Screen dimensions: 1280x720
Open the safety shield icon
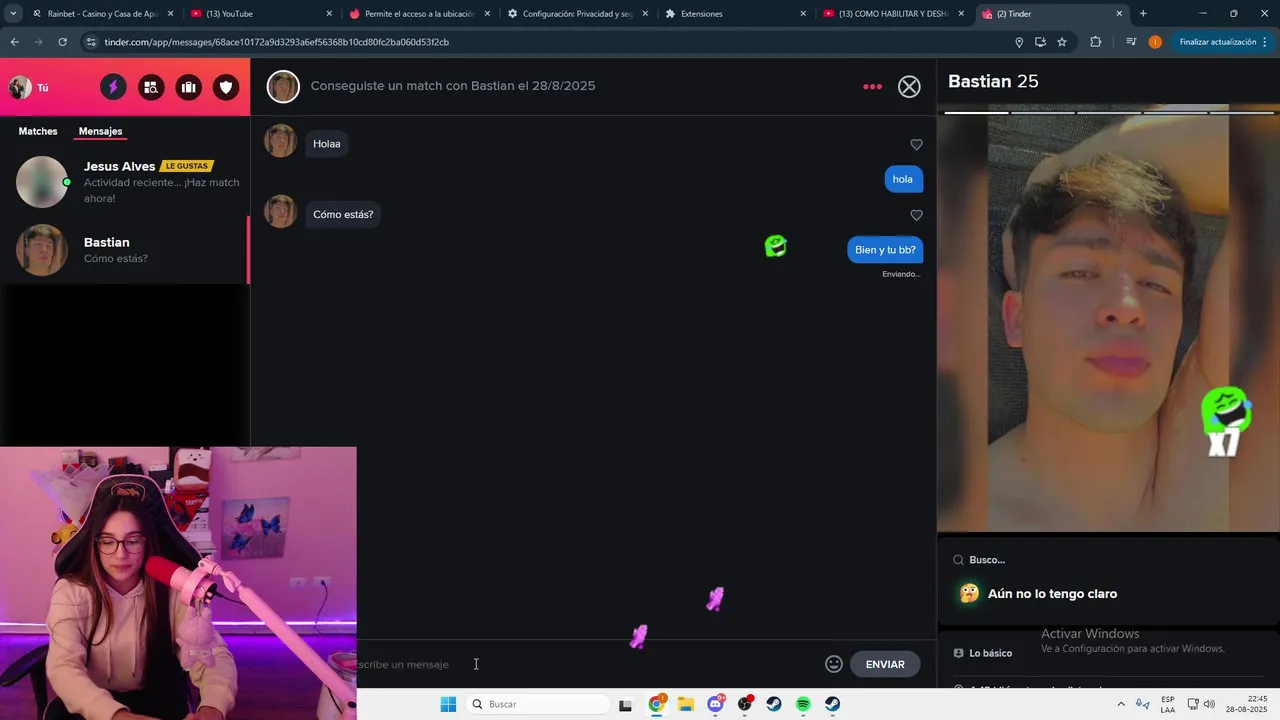[226, 87]
